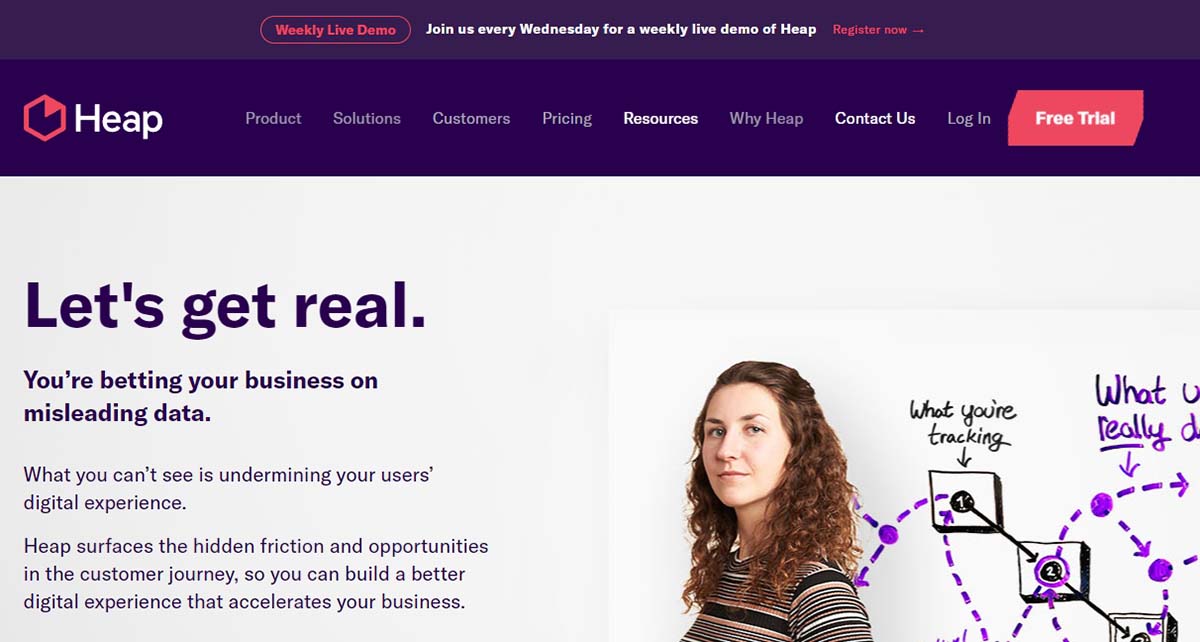Select Why Heap in navigation
Screen dimensions: 1200x642
[x=766, y=118]
